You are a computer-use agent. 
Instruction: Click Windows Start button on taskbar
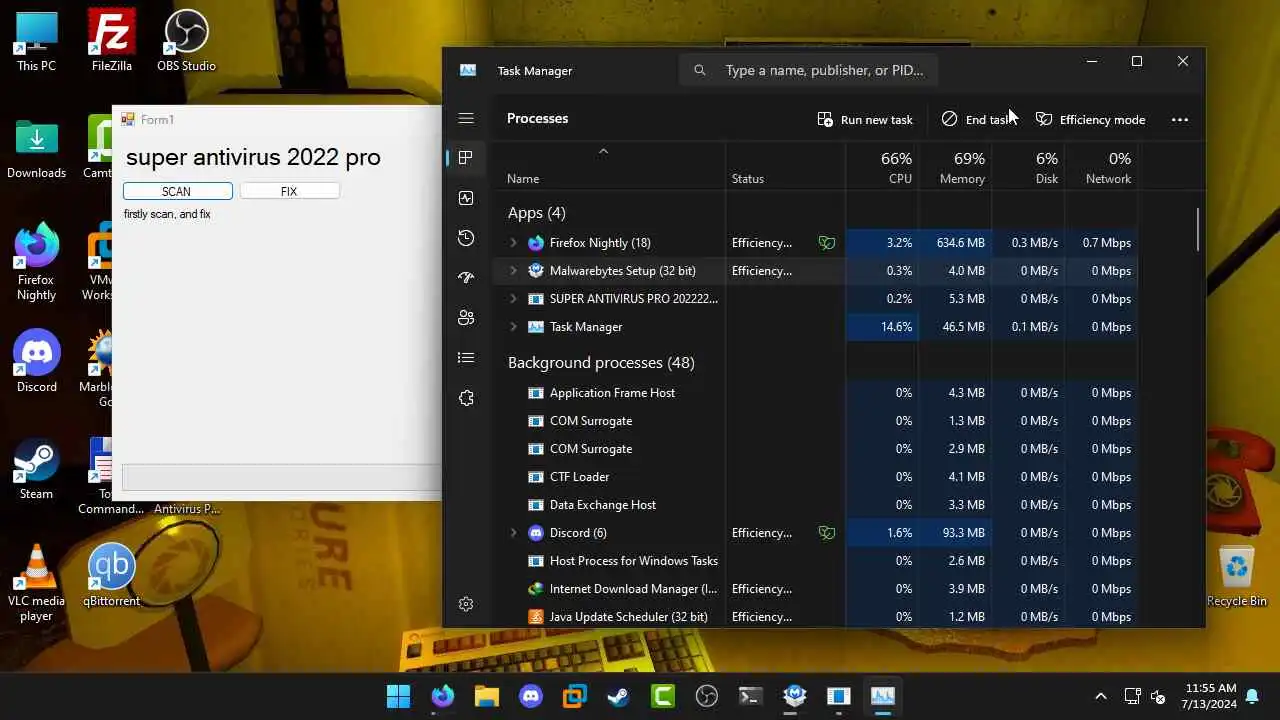pyautogui.click(x=398, y=696)
